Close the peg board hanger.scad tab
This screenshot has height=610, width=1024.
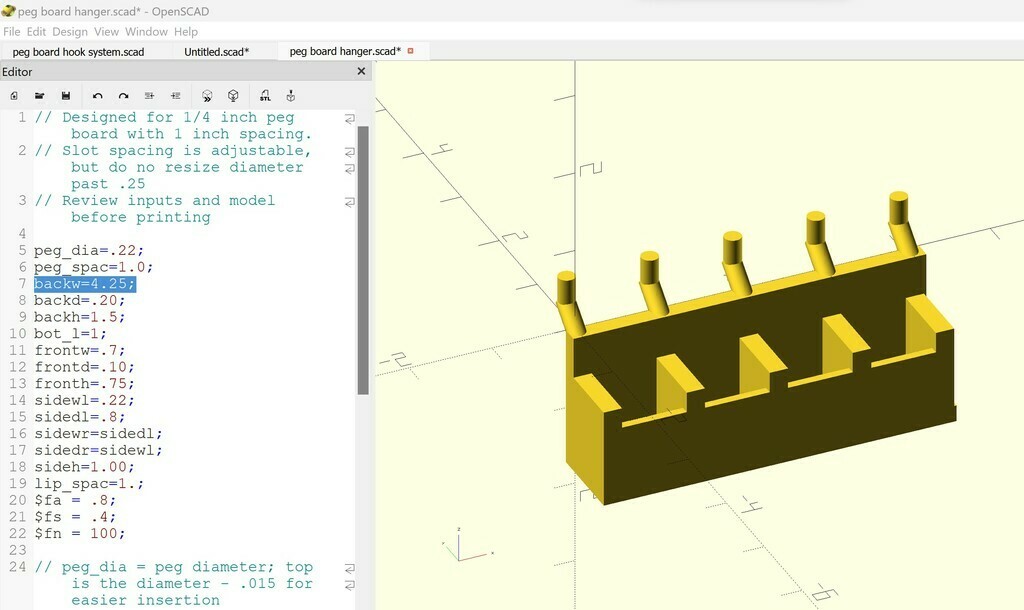pos(410,51)
